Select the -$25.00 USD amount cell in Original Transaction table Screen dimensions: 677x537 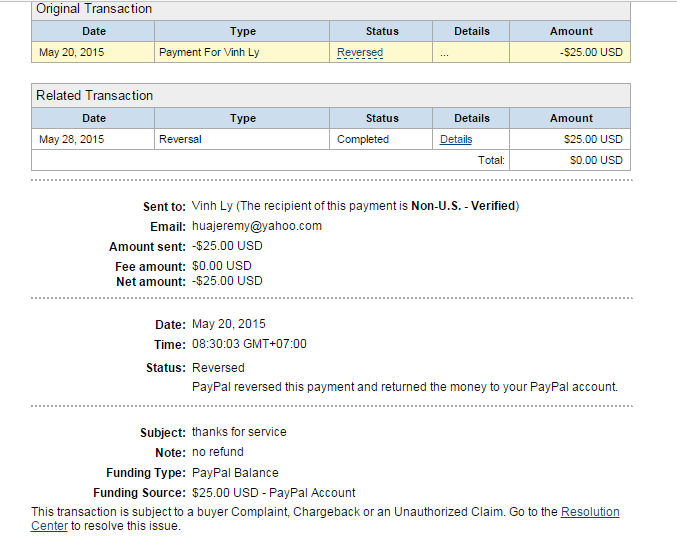(x=591, y=52)
